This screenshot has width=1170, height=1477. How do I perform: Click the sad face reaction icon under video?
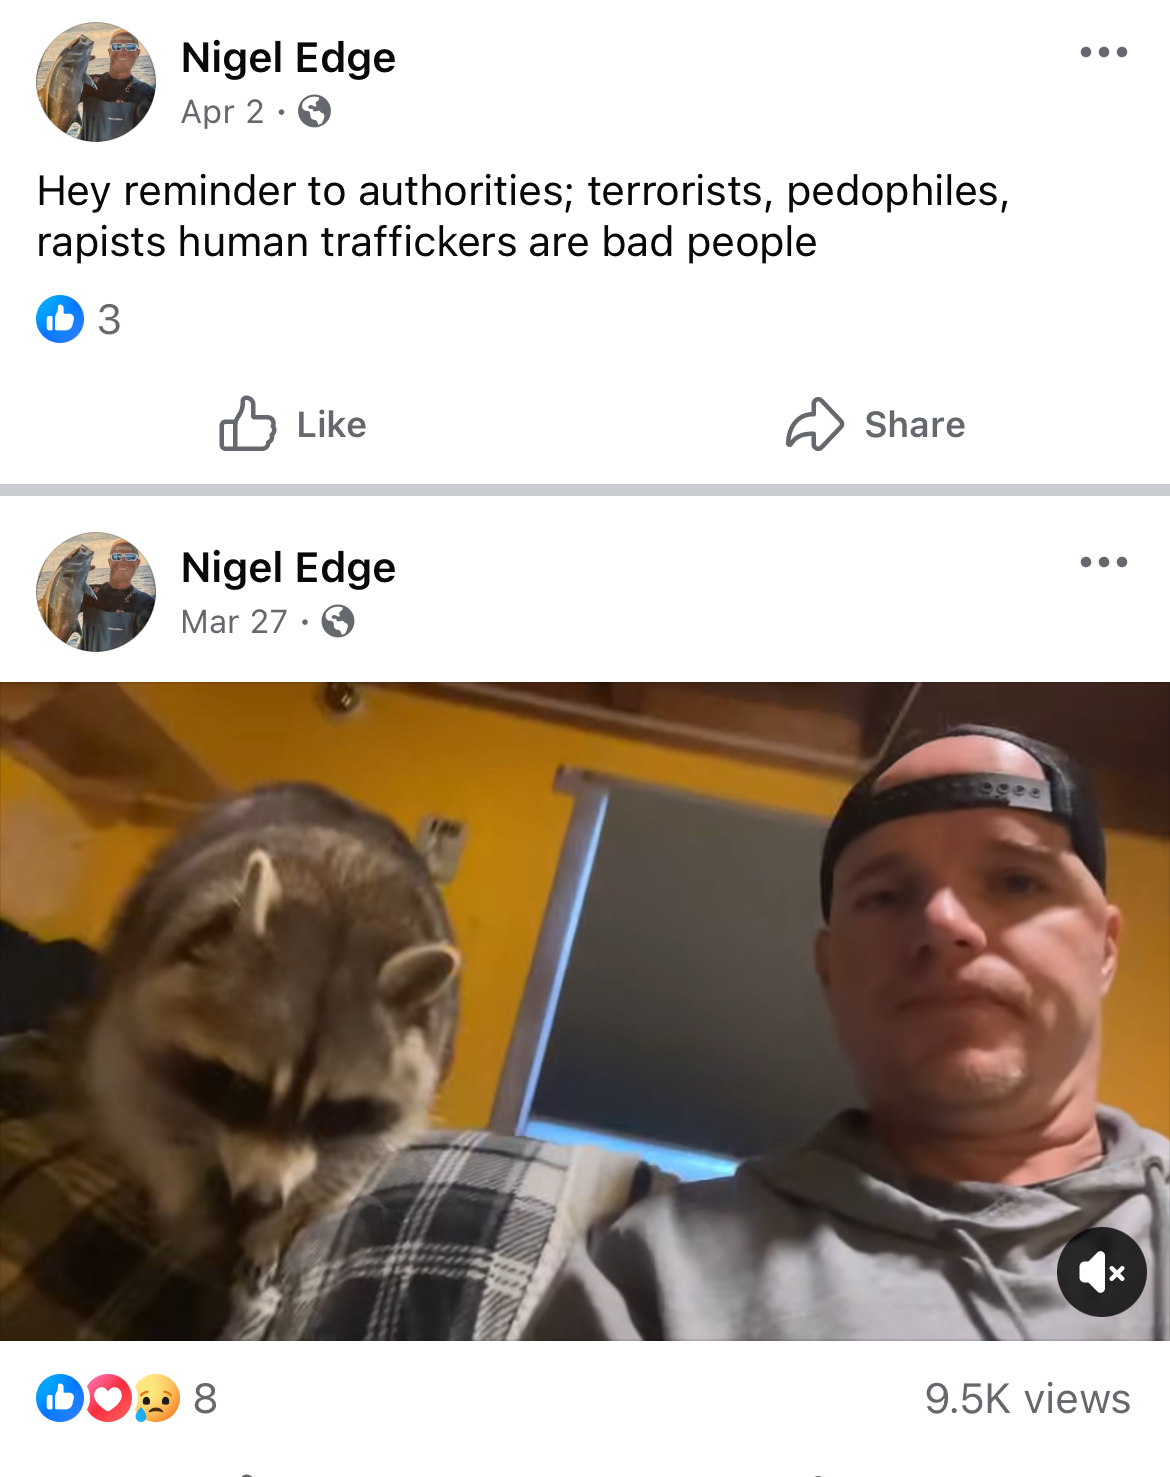(156, 1398)
